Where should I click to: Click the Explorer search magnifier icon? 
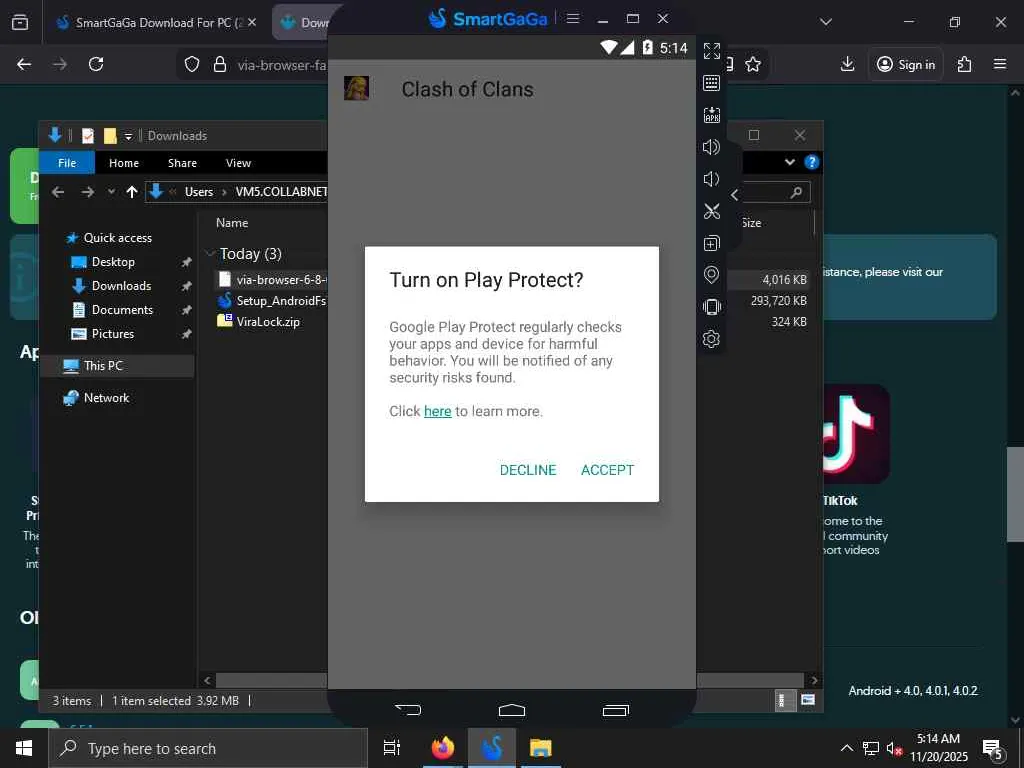(796, 192)
